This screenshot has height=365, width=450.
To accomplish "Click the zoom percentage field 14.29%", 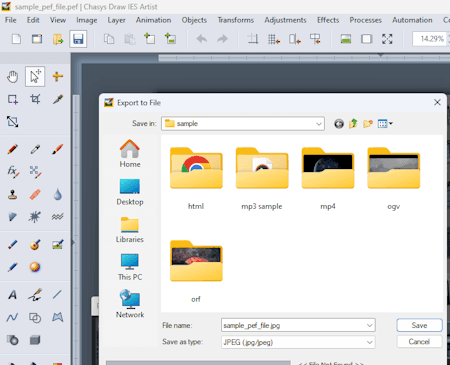I will pos(431,39).
